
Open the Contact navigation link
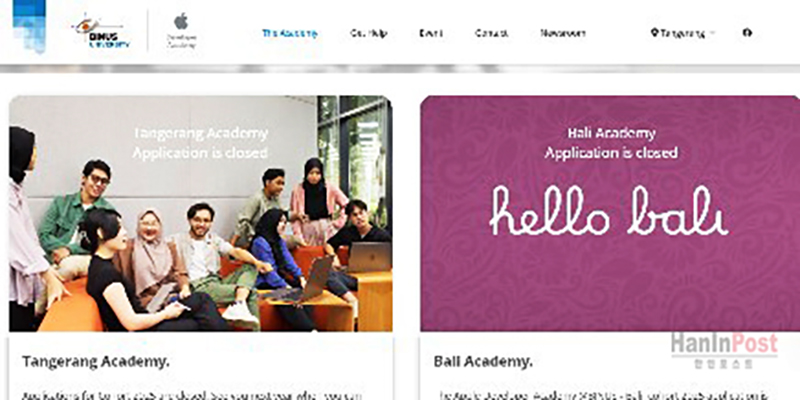pyautogui.click(x=491, y=33)
